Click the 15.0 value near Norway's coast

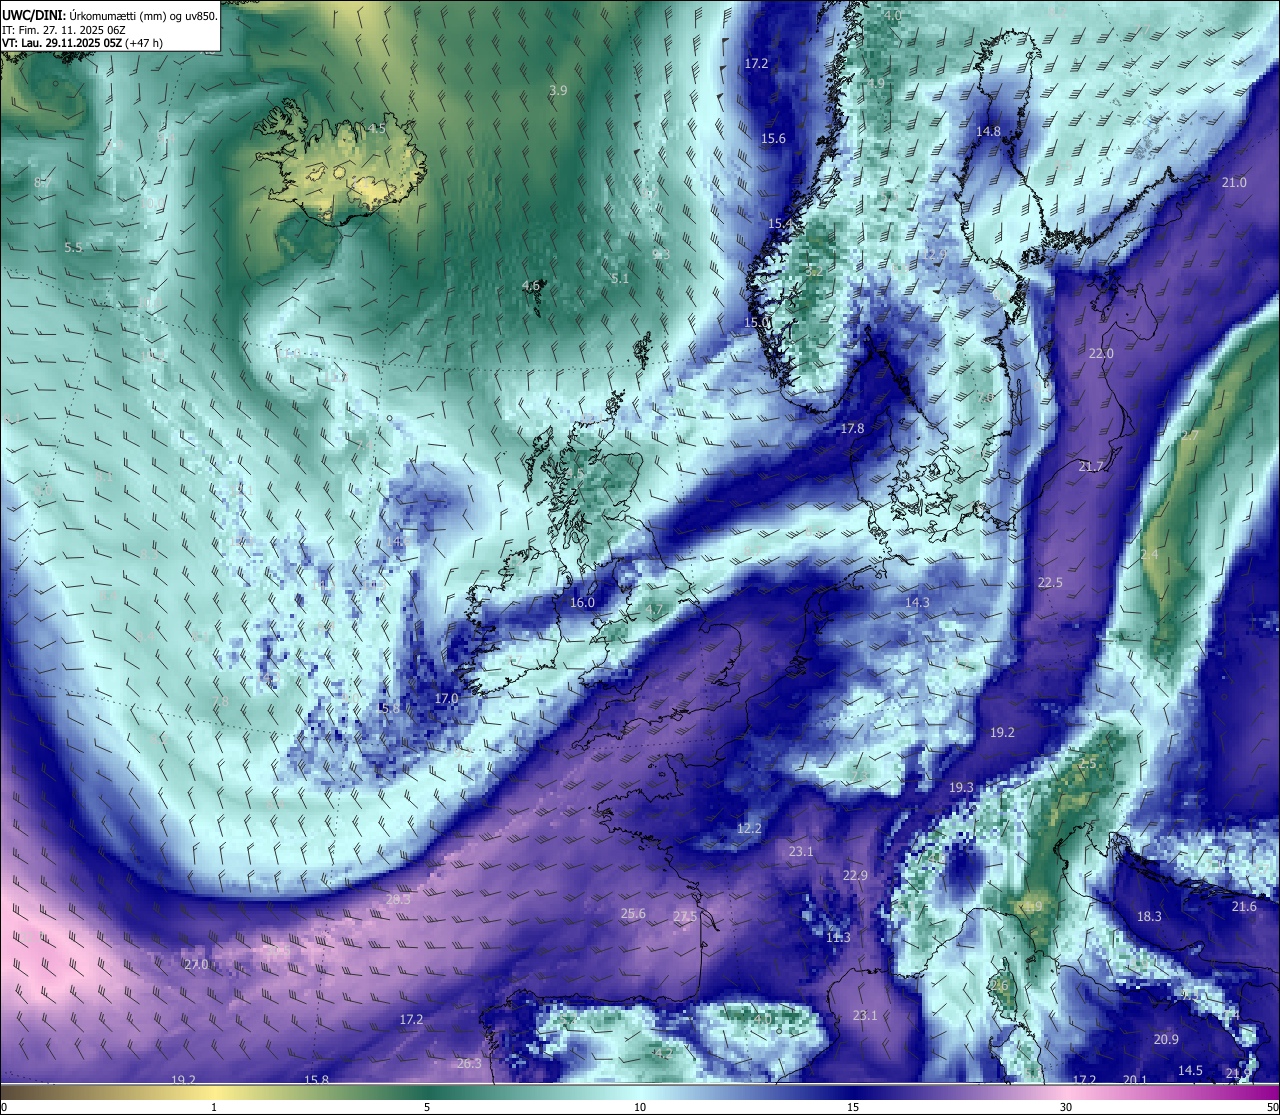pos(757,322)
